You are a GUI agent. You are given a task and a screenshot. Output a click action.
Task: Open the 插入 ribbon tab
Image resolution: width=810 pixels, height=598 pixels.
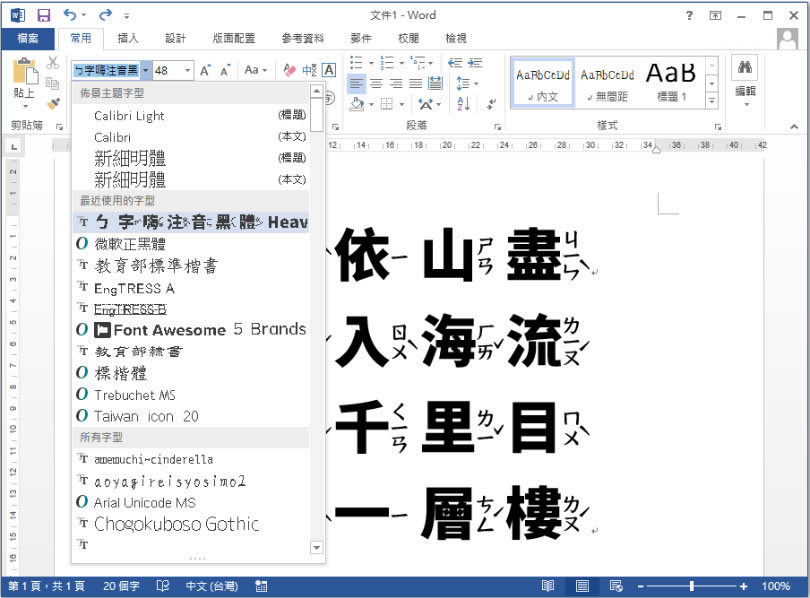pos(128,38)
